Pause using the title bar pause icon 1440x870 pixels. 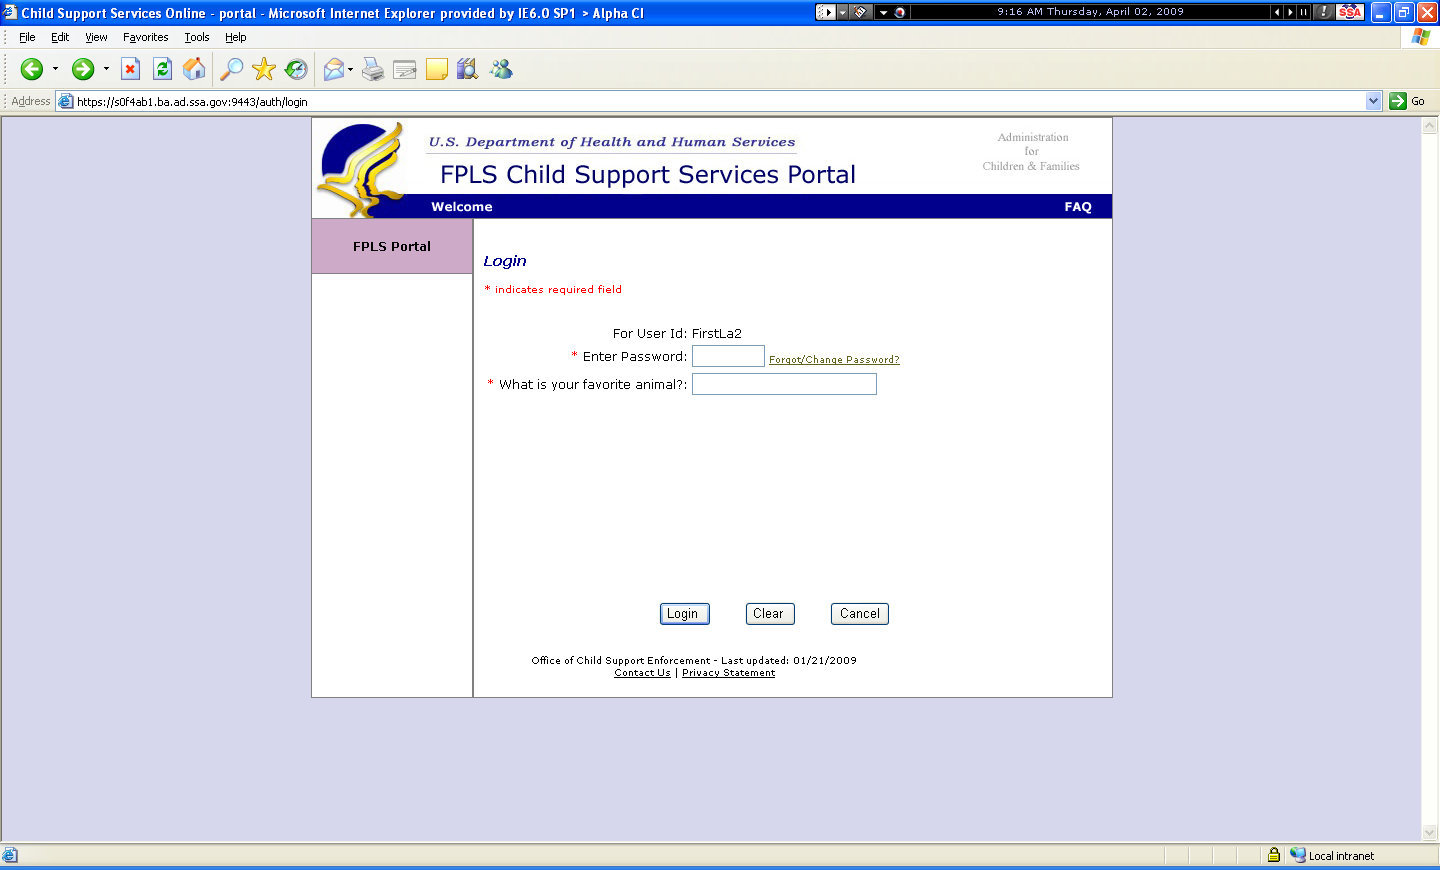click(1303, 12)
